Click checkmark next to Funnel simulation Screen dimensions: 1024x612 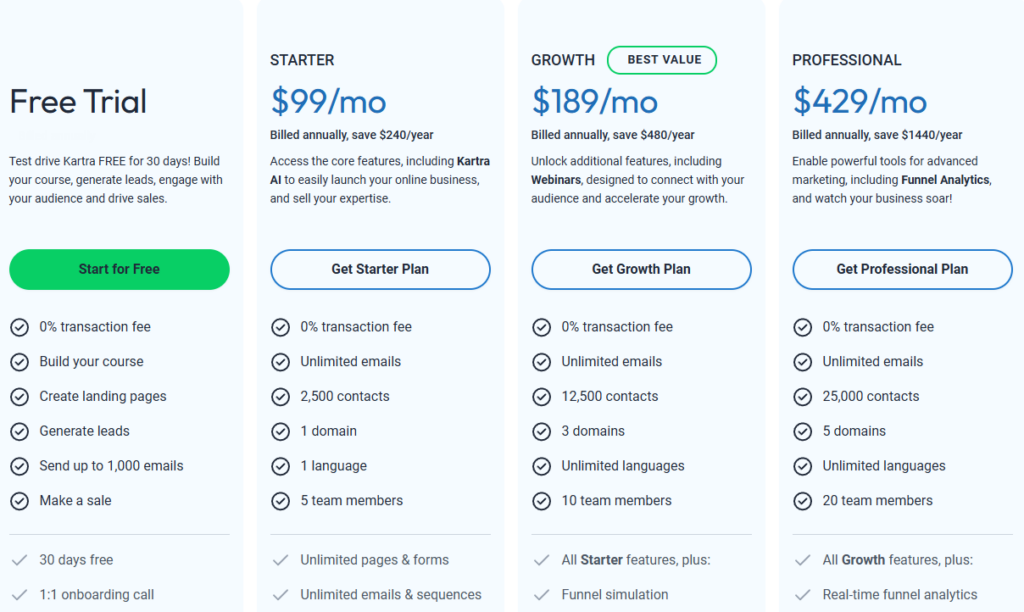tap(541, 595)
